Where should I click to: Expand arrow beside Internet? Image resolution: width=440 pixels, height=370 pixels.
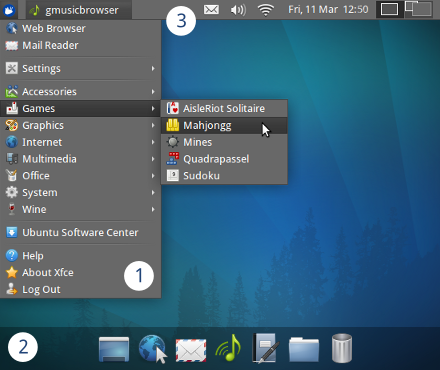pos(153,142)
